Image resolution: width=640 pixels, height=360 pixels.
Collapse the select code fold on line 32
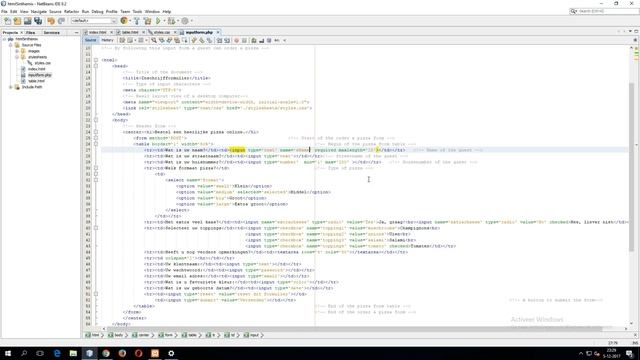coord(96,180)
